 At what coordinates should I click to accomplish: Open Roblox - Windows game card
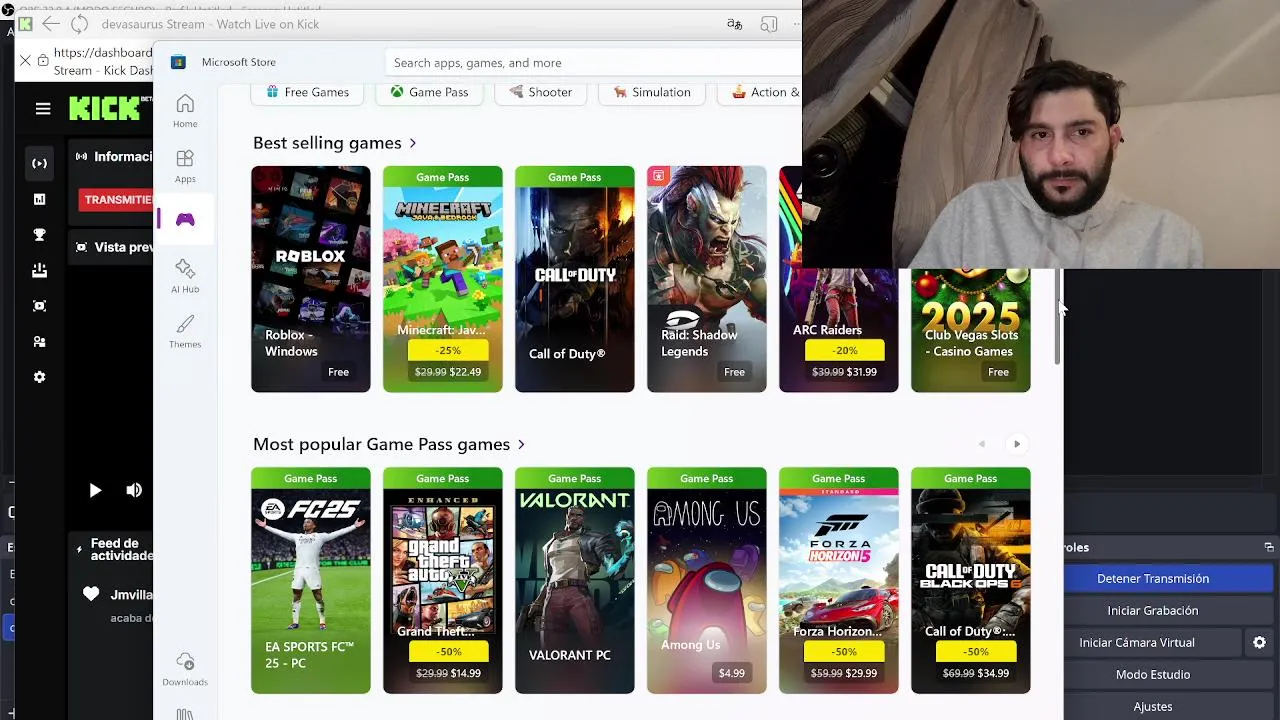[311, 279]
